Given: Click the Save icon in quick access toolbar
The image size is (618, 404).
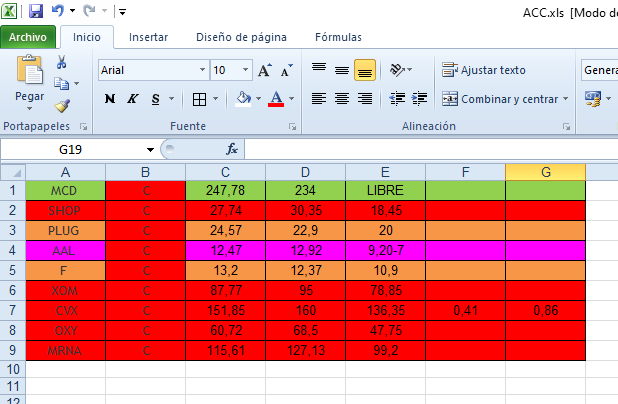Looking at the screenshot, I should tap(36, 11).
